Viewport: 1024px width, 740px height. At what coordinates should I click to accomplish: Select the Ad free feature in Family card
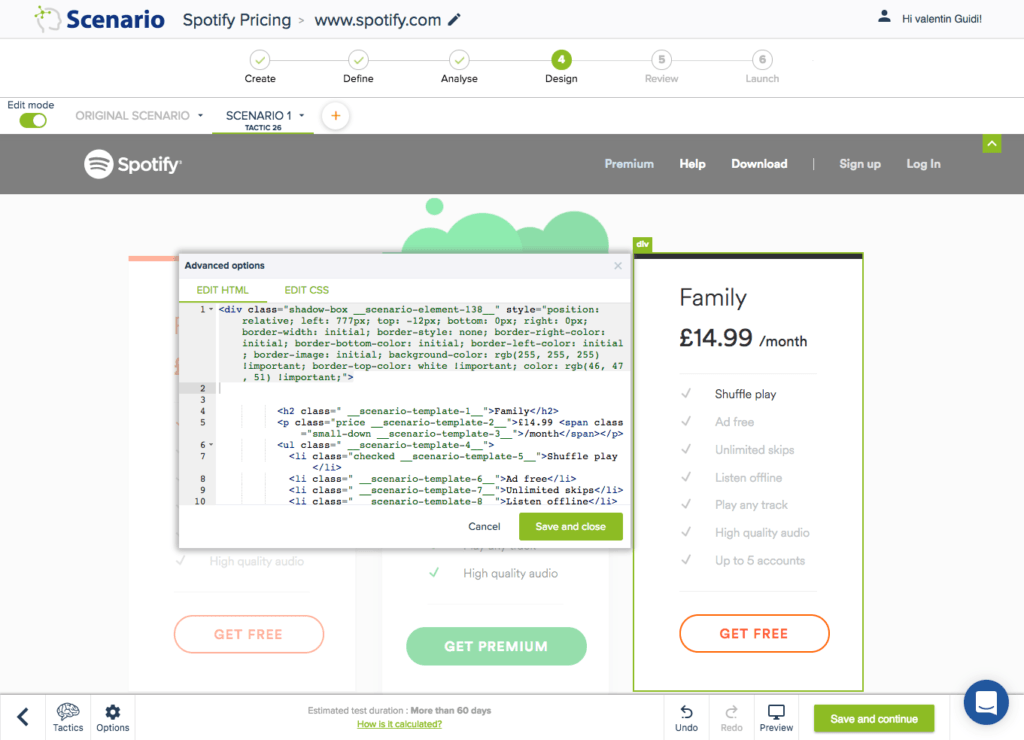coord(734,422)
